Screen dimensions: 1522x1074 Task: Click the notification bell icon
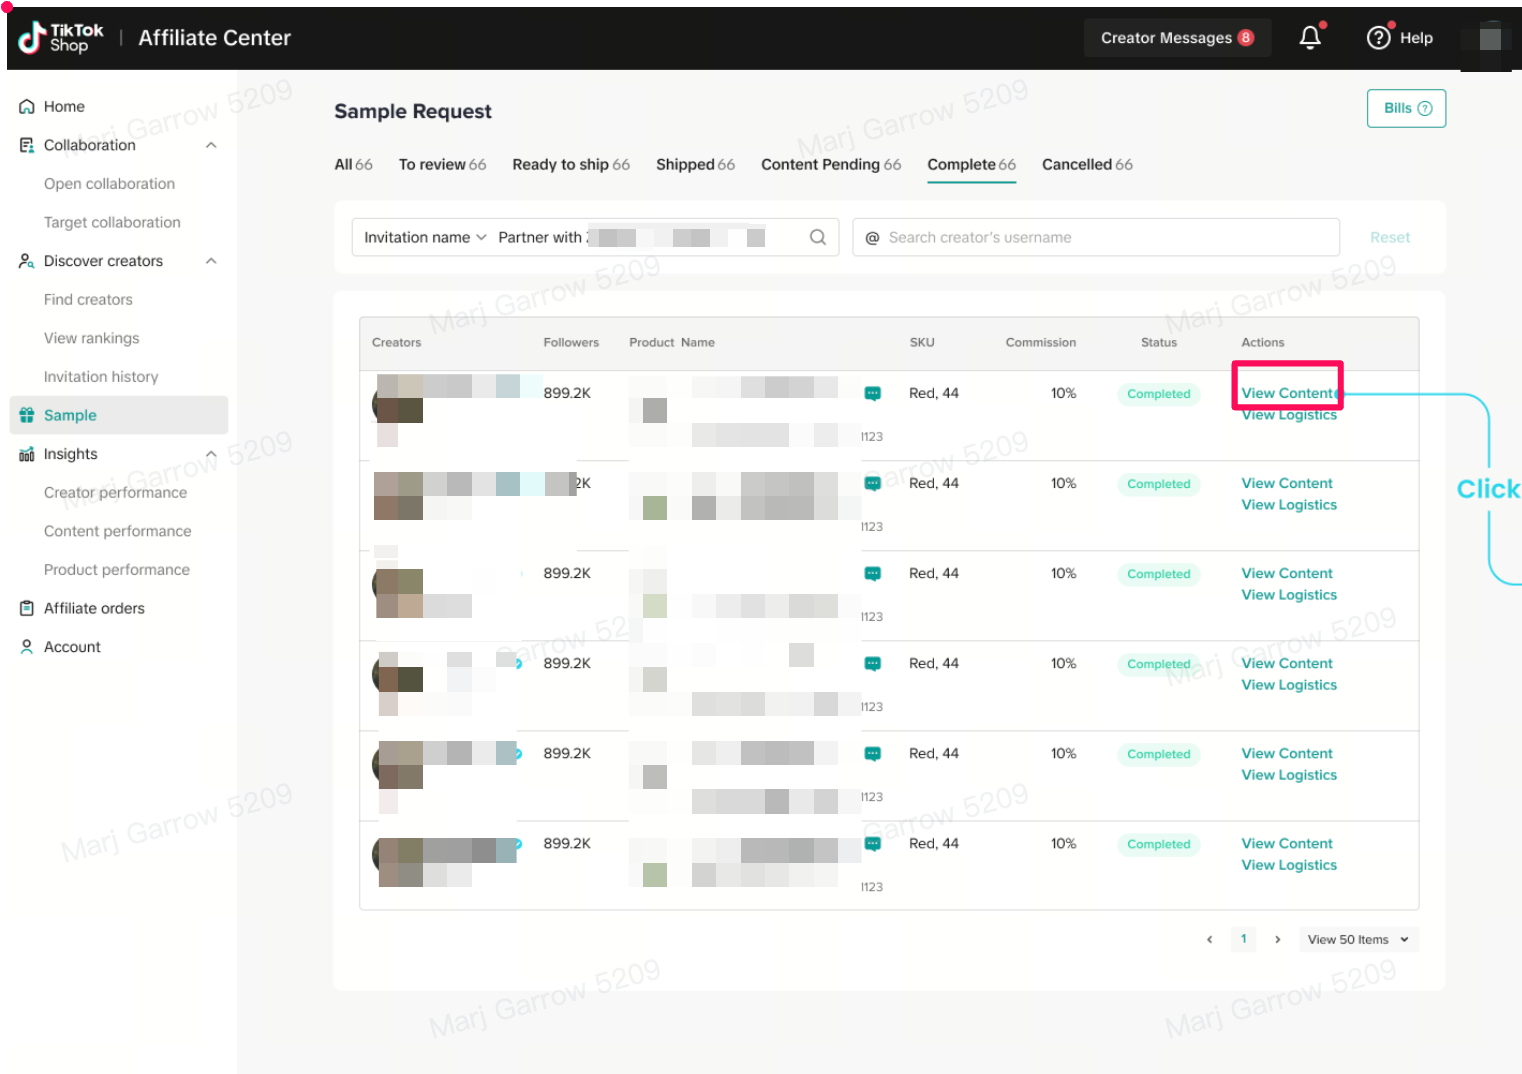pyautogui.click(x=1309, y=38)
